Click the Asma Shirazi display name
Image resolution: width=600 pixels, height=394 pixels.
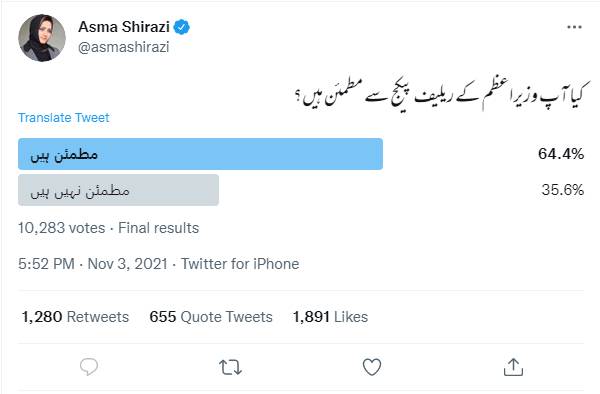pos(124,27)
